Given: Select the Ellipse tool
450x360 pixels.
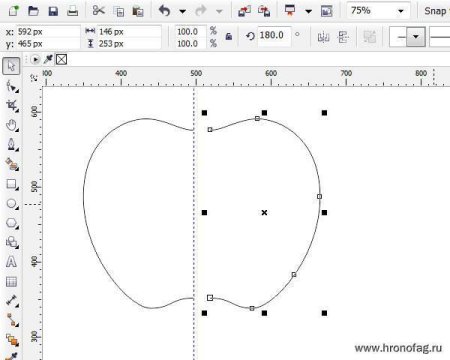Looking at the screenshot, I should click(x=12, y=203).
